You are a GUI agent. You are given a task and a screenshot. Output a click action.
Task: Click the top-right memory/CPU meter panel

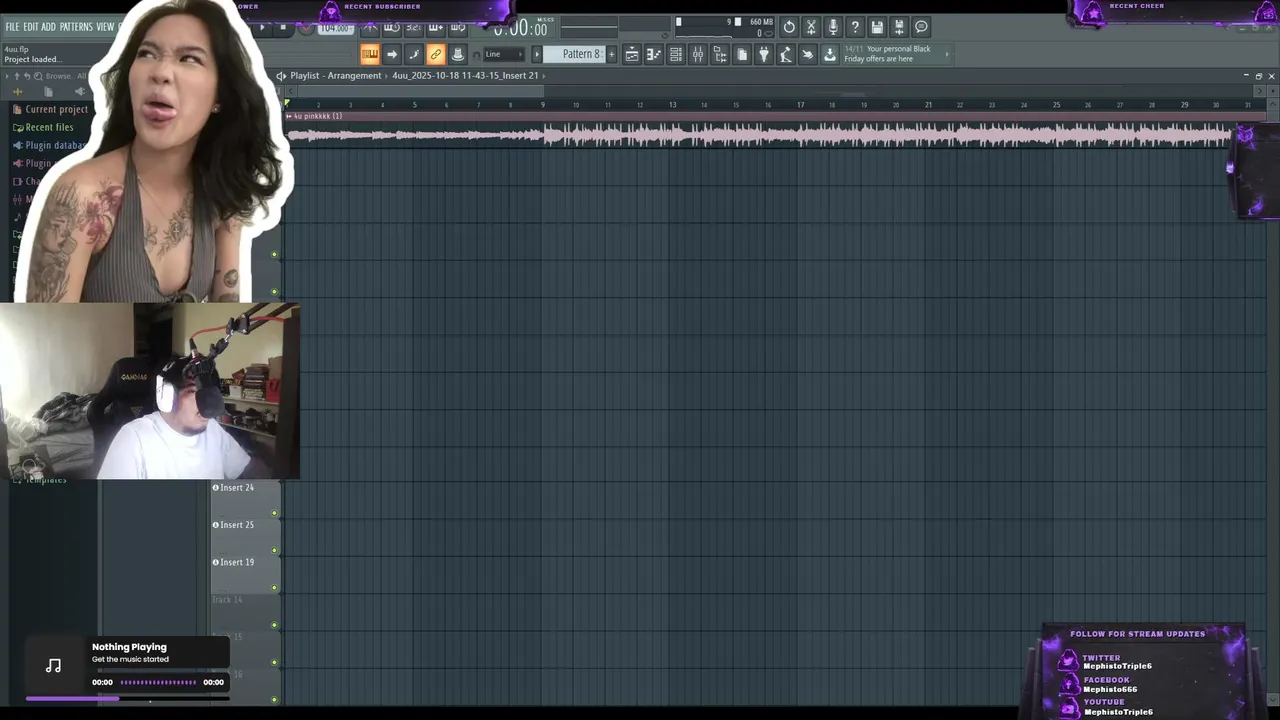pos(725,27)
